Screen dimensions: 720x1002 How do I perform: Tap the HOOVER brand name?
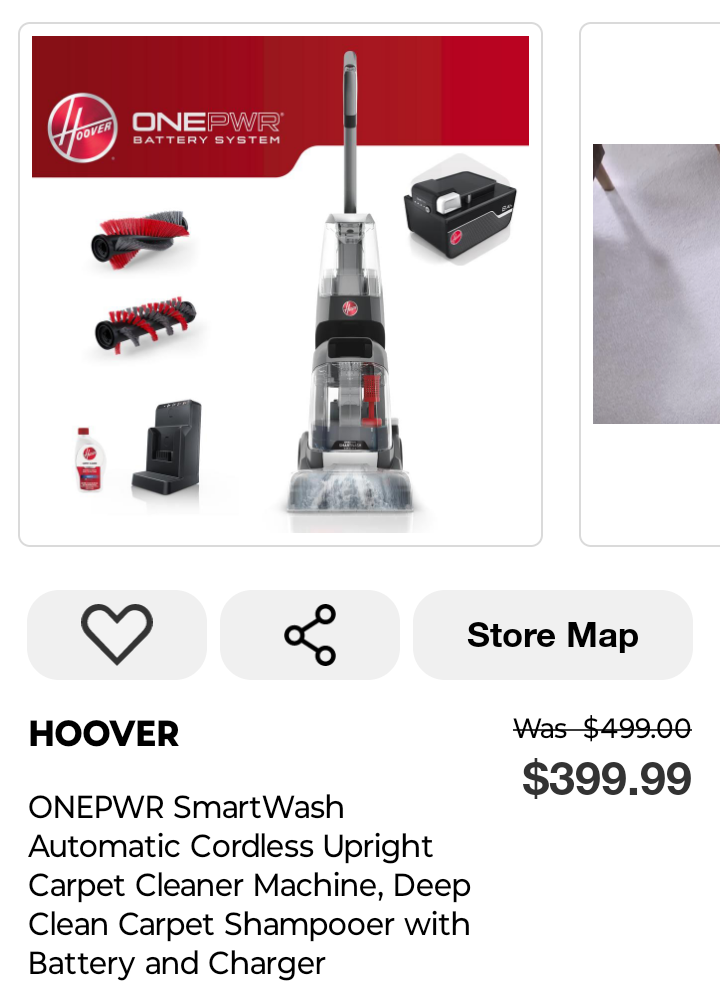(x=104, y=734)
